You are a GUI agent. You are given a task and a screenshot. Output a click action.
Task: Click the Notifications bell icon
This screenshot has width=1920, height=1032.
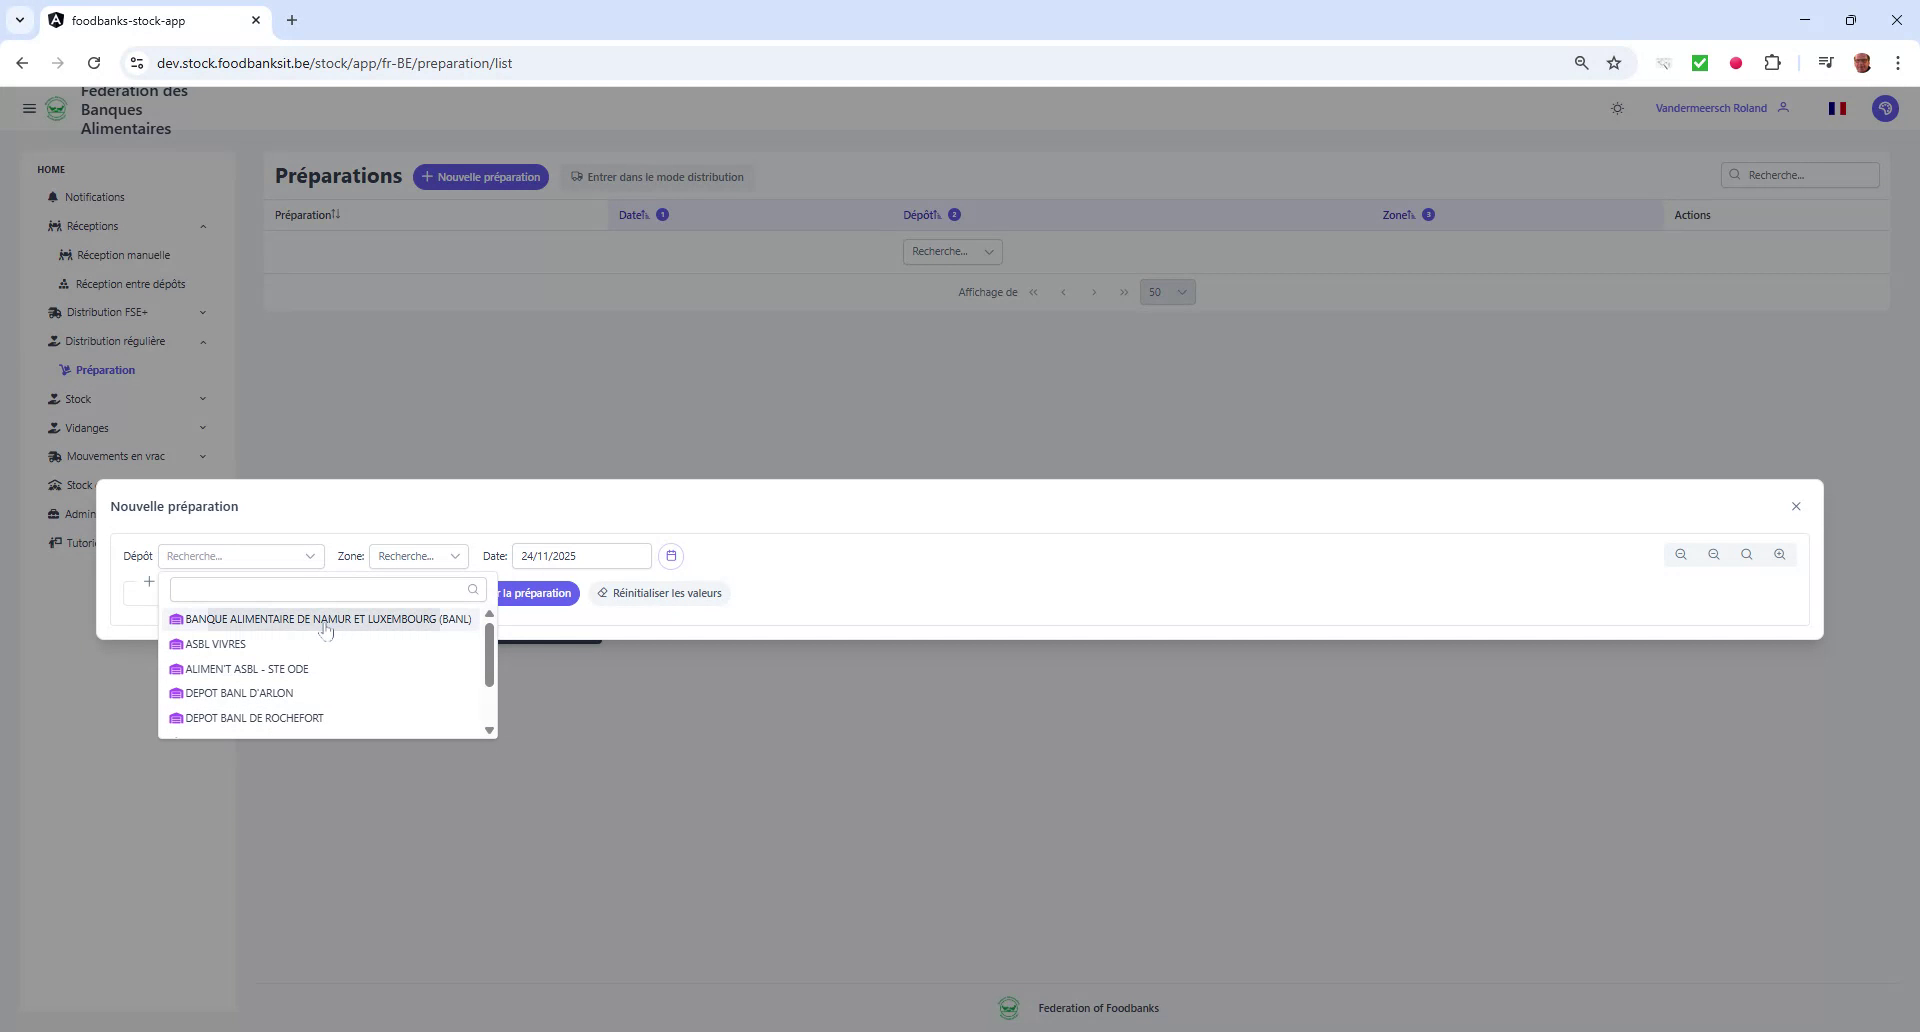click(x=54, y=197)
